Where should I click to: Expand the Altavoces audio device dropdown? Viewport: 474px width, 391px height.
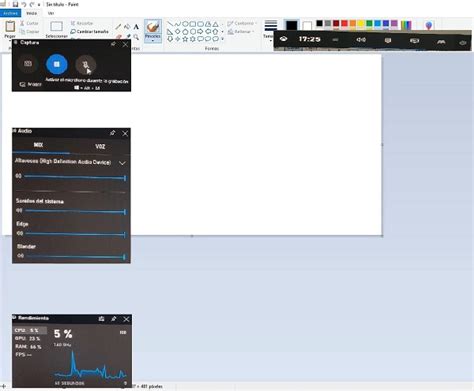tap(122, 163)
